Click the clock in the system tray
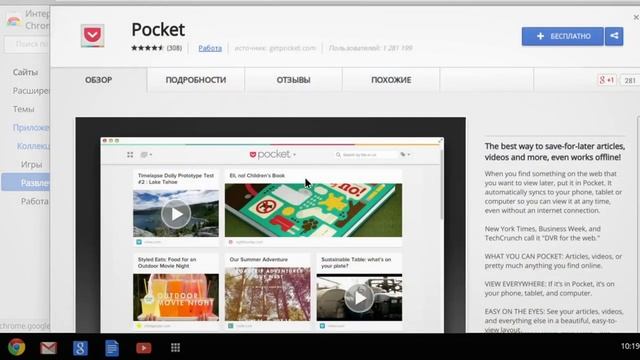This screenshot has width=640, height=360. pos(630,346)
